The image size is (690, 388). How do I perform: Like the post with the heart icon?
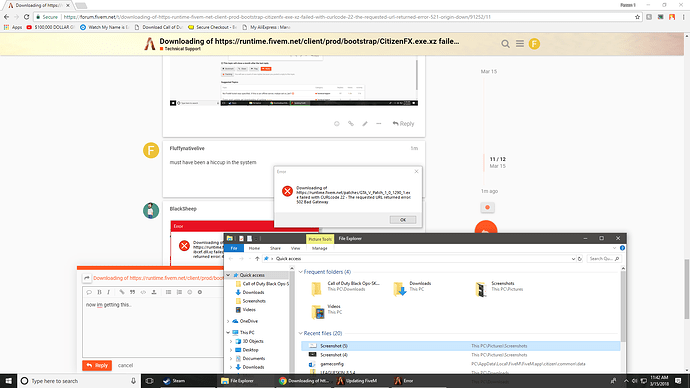337,124
